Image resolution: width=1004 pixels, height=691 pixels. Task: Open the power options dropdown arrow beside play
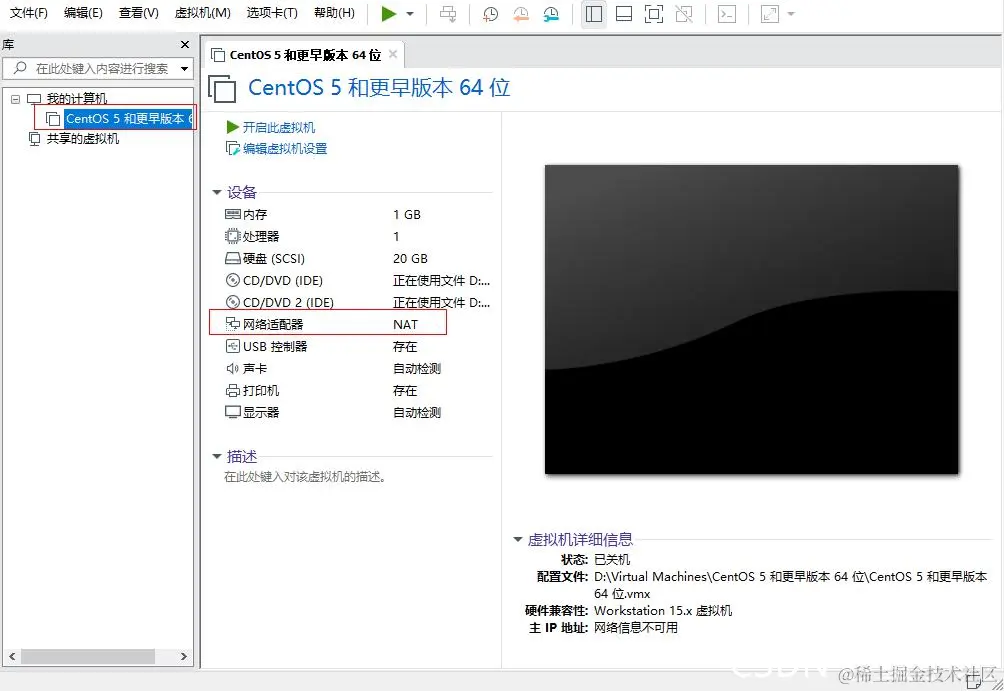410,13
